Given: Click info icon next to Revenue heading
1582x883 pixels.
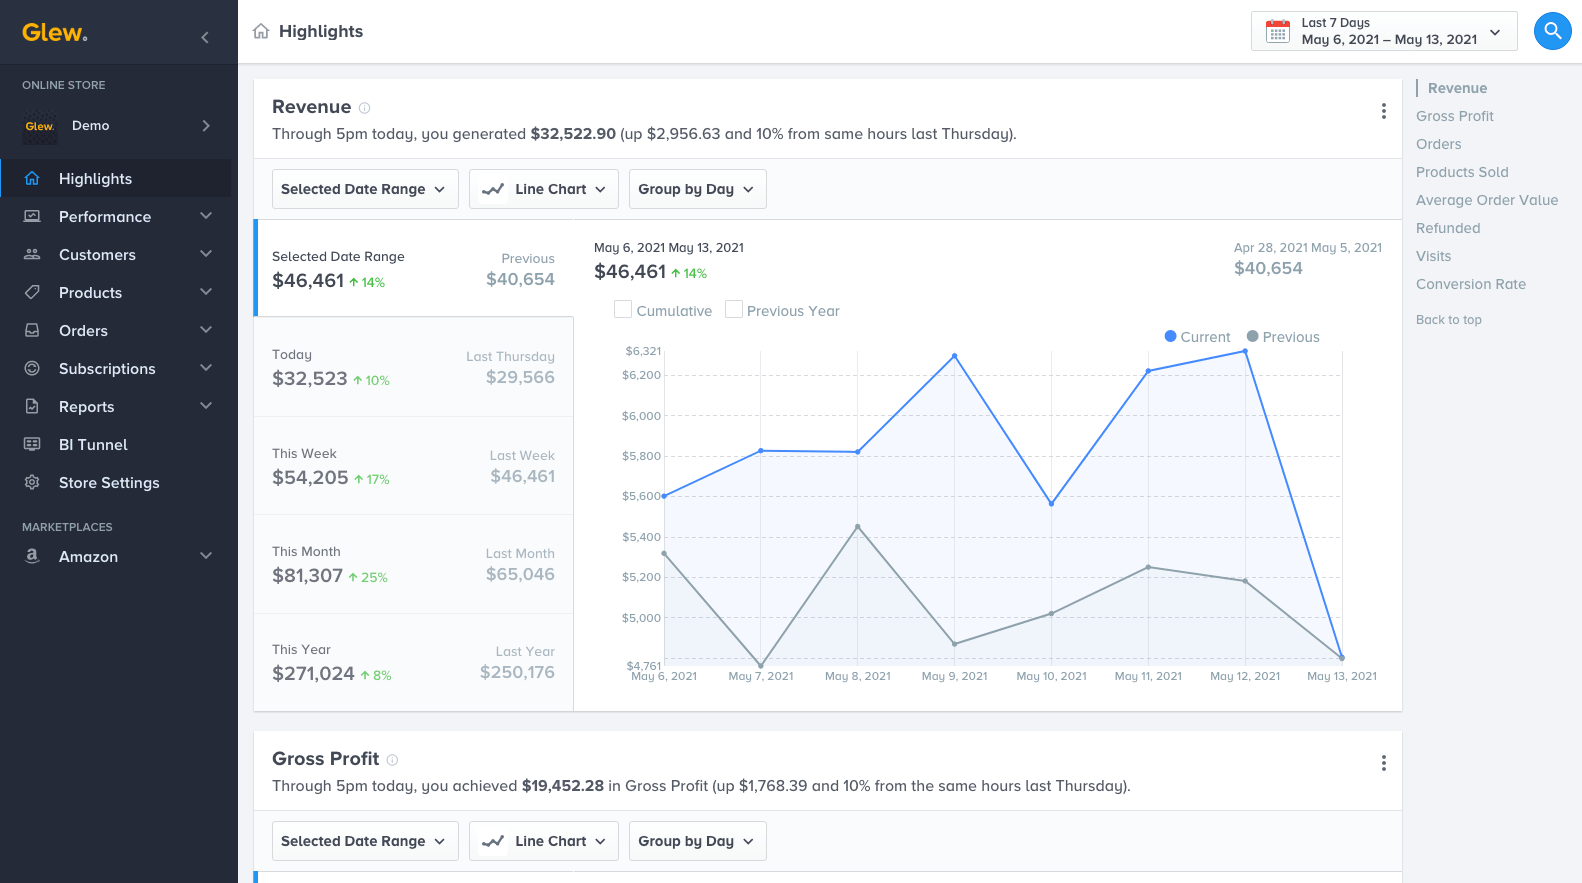Looking at the screenshot, I should pos(364,108).
